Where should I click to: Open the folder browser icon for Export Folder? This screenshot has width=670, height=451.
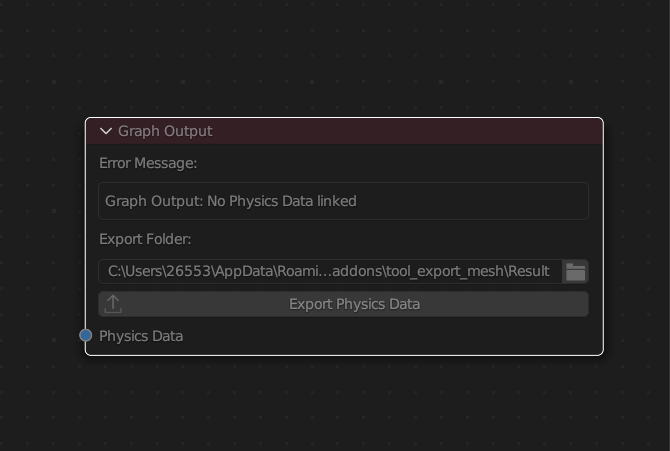575,271
